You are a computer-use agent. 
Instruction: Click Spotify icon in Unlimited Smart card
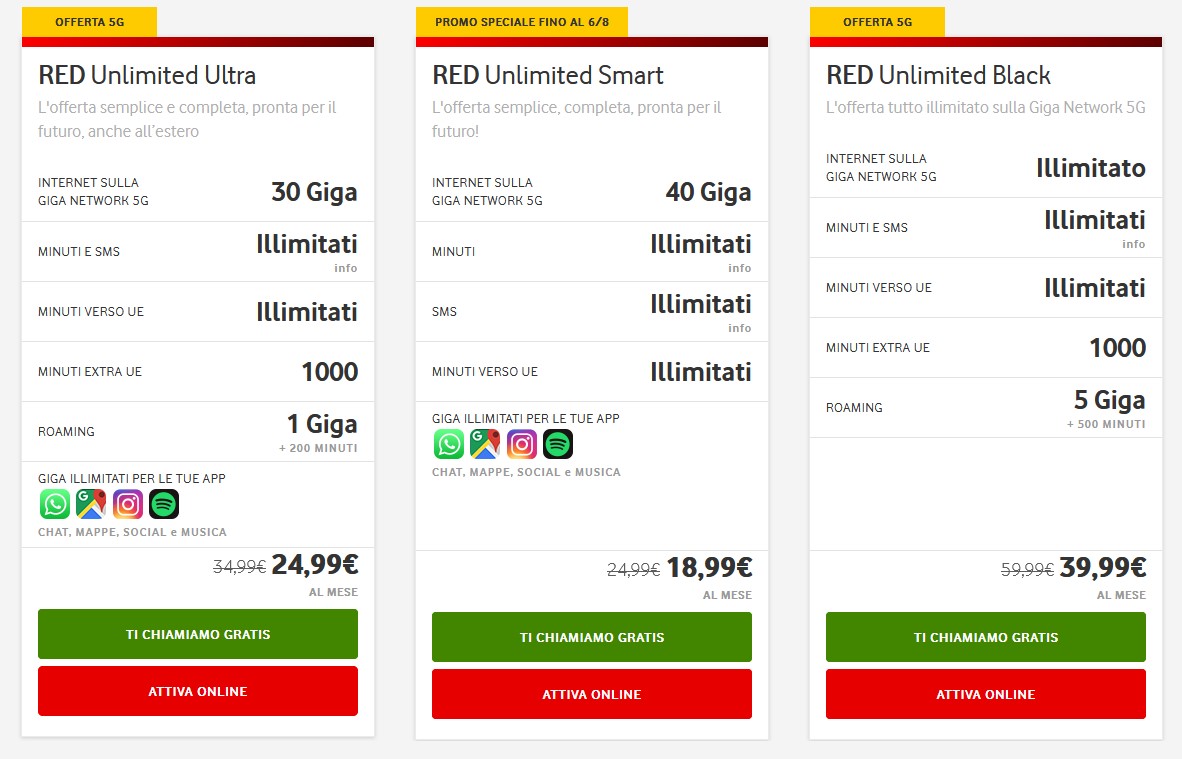pos(558,444)
